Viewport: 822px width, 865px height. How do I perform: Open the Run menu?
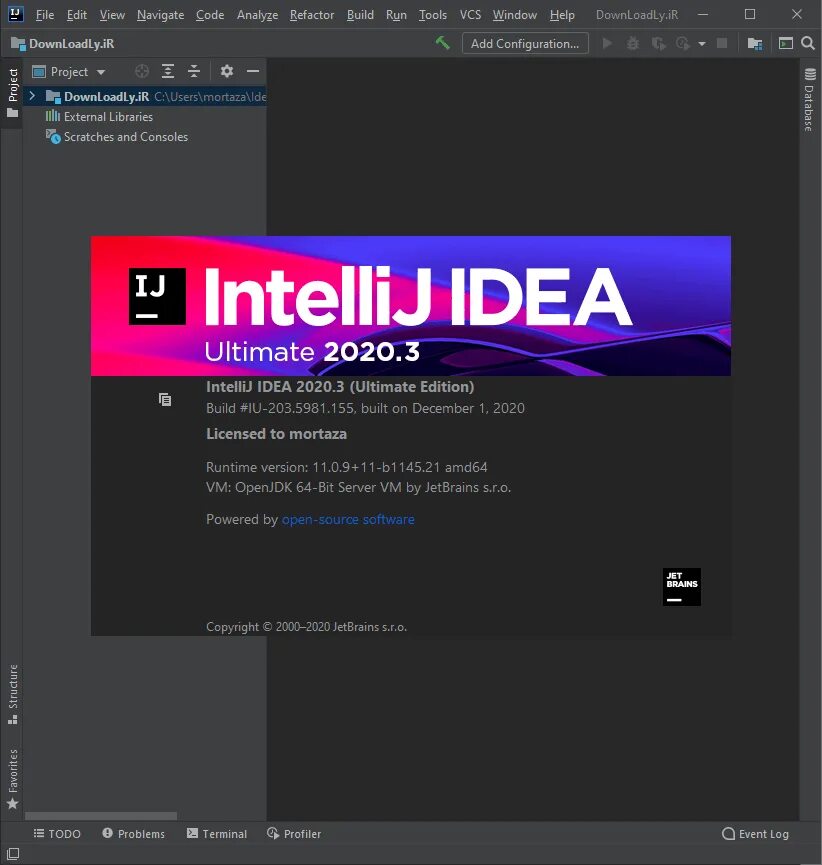[x=396, y=15]
